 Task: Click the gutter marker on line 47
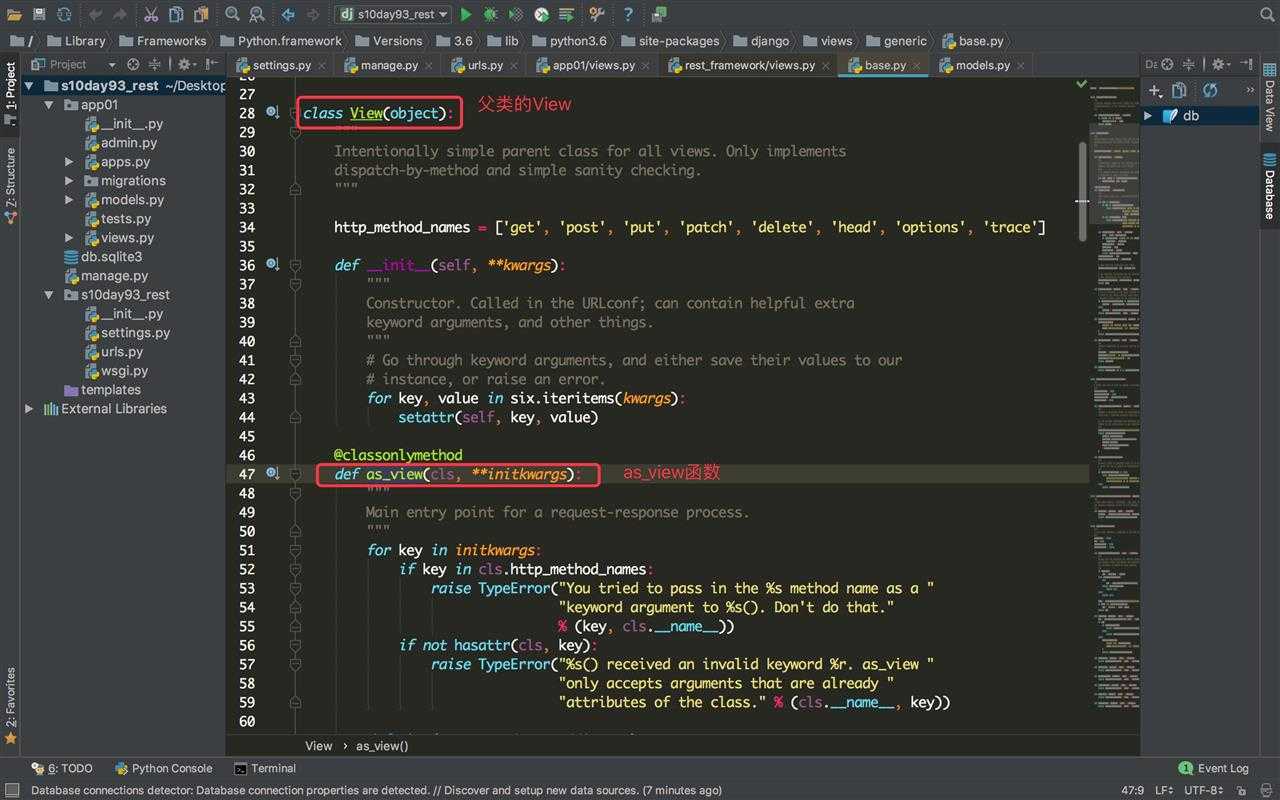click(x=273, y=474)
